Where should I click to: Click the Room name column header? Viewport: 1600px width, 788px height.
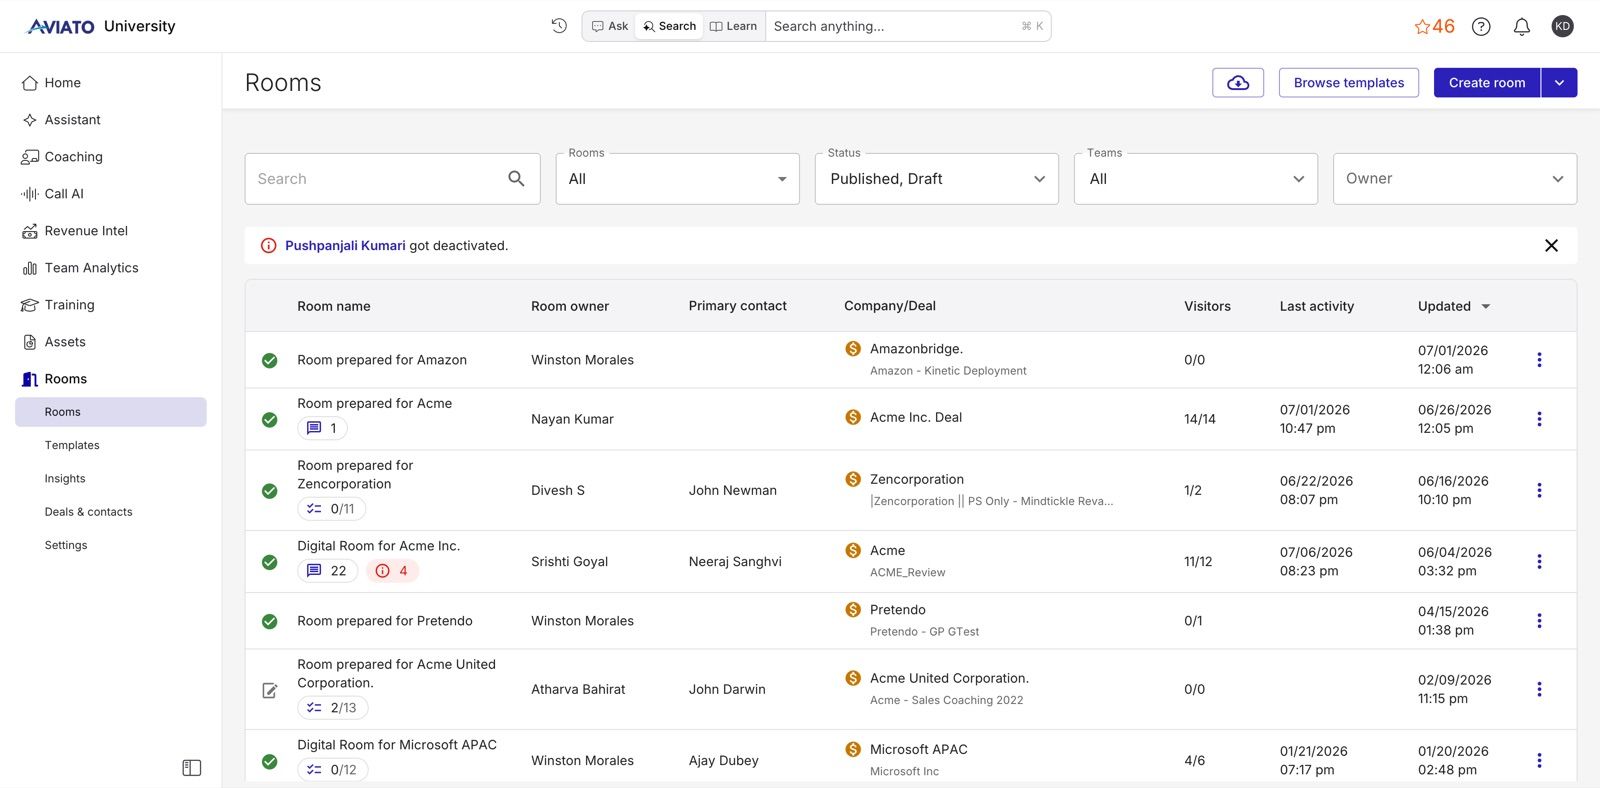(333, 306)
